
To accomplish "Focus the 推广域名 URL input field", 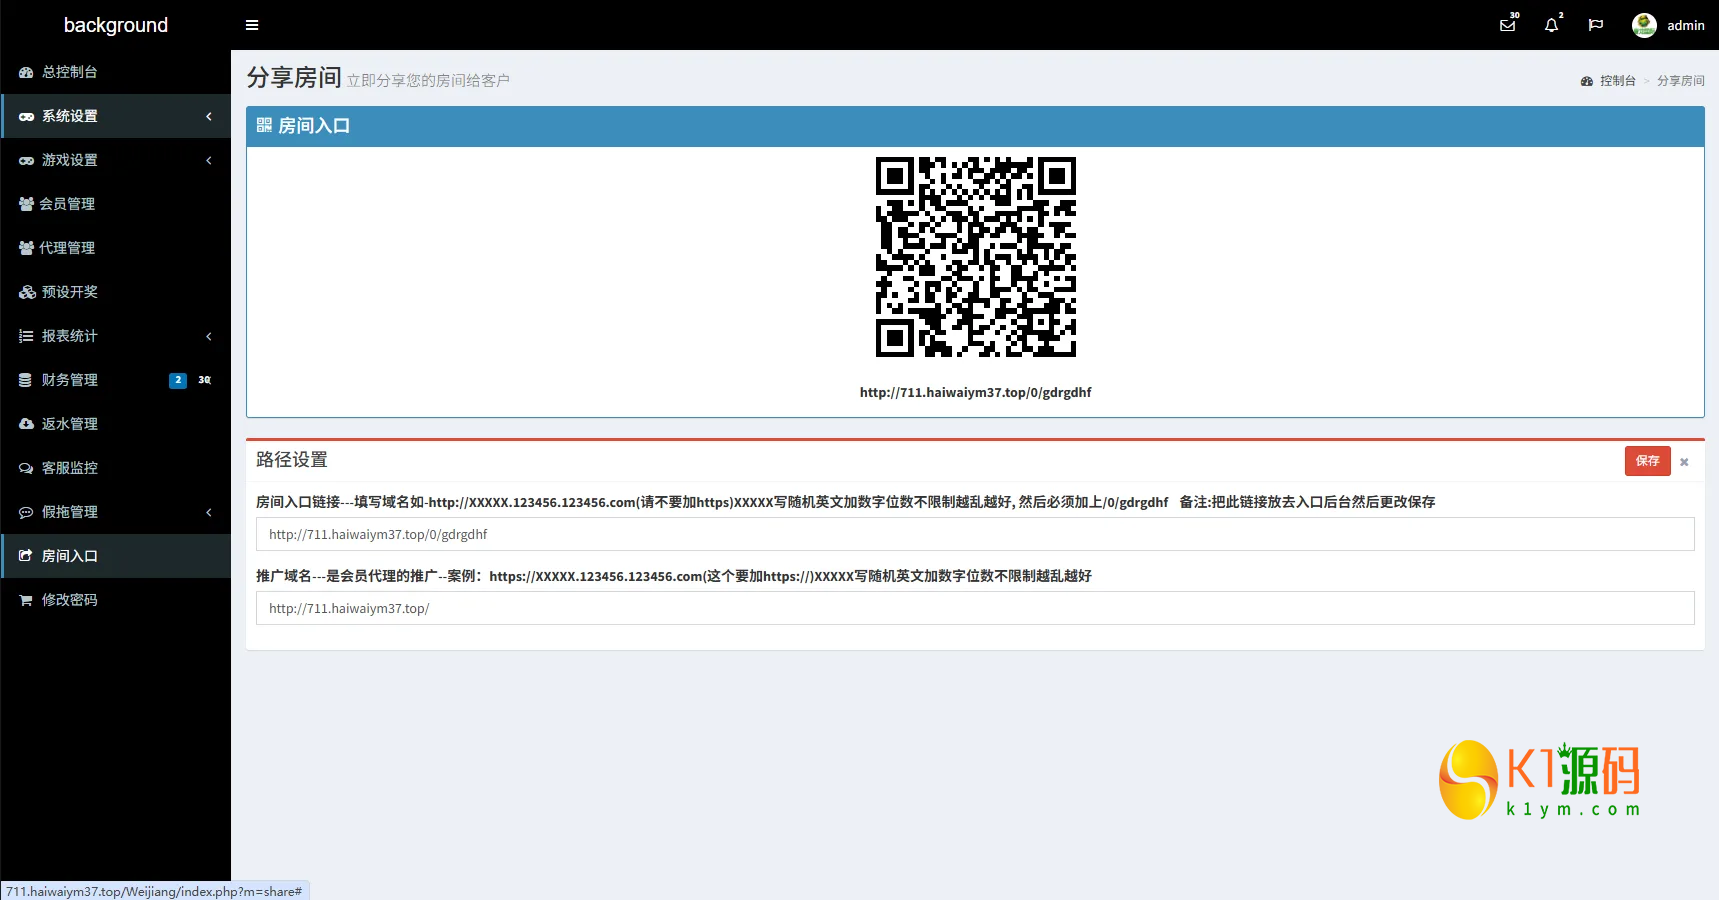I will point(975,608).
